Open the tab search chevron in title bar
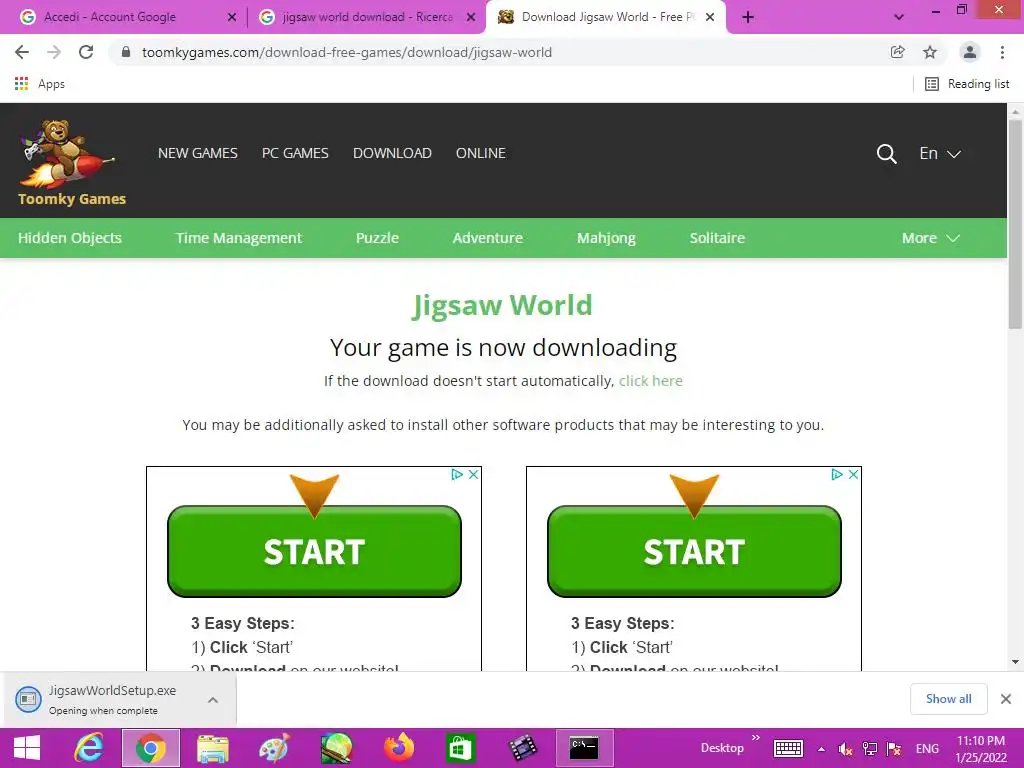The height and width of the screenshot is (768, 1024). 899,17
